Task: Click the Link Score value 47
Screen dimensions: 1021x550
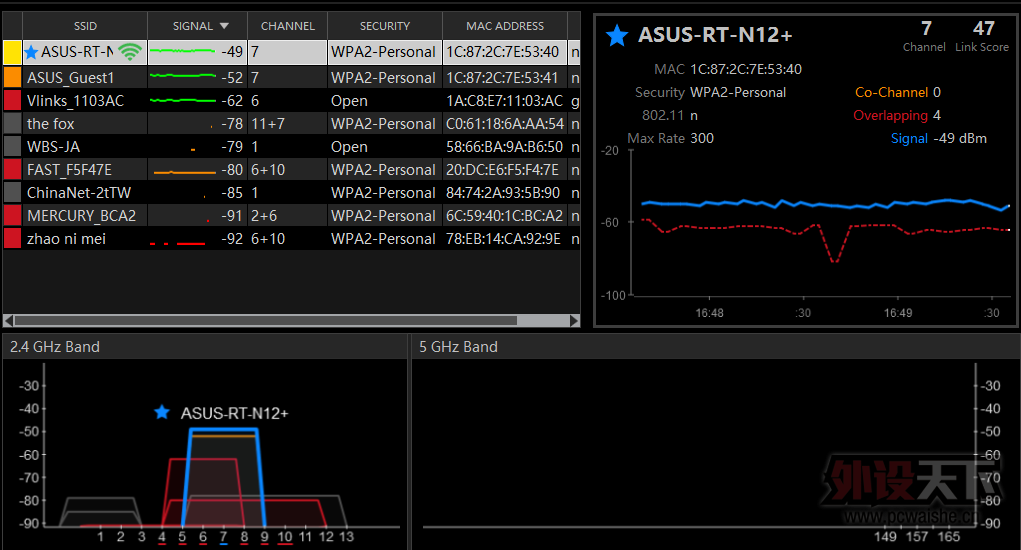Action: coord(983,28)
